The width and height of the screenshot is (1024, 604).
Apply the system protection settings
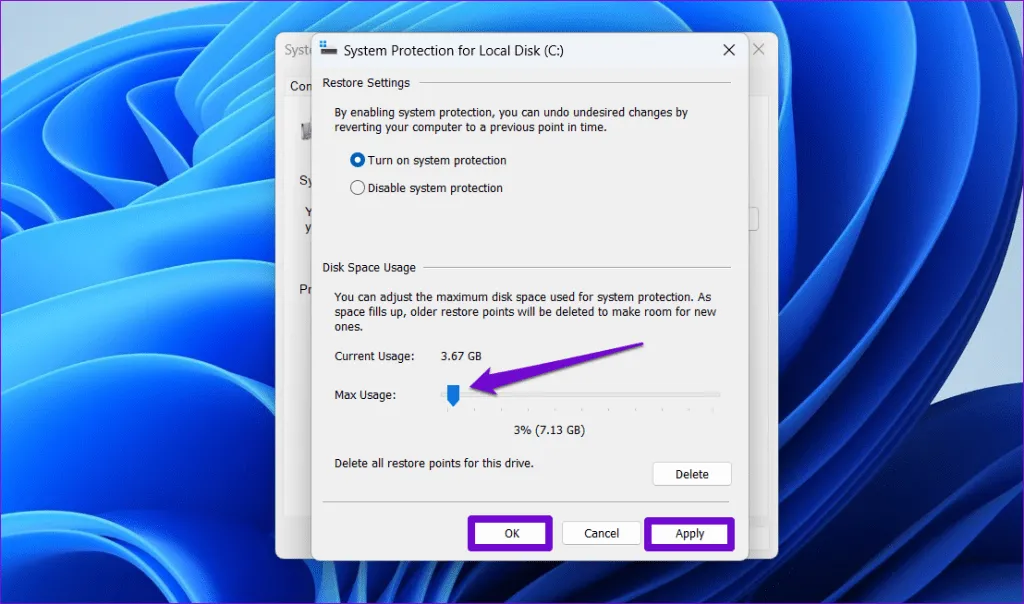tap(690, 533)
